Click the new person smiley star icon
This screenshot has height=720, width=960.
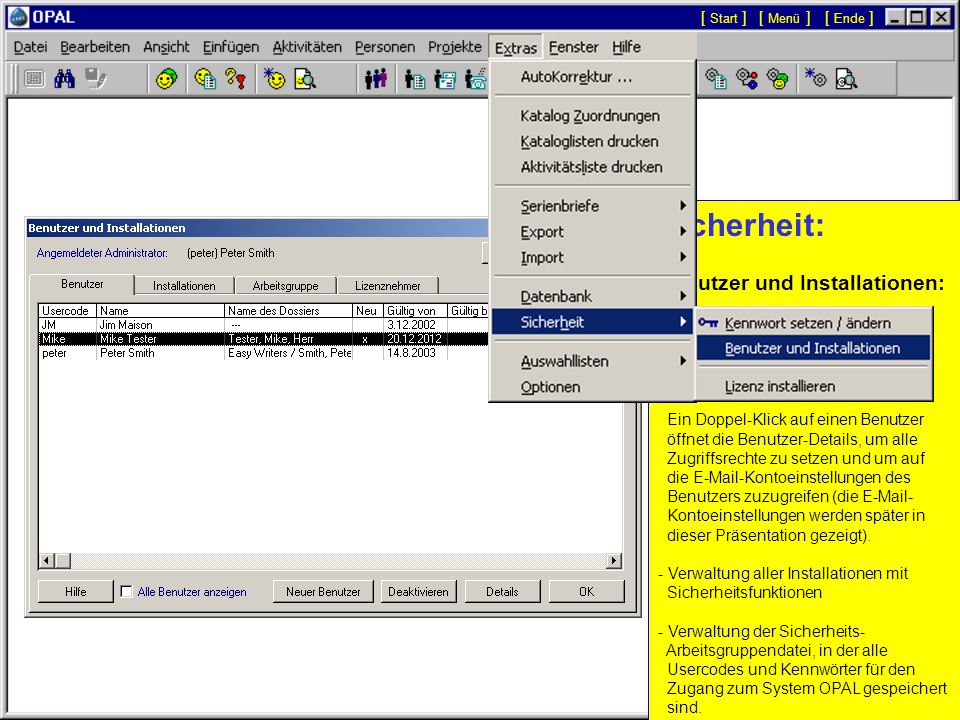tap(274, 78)
